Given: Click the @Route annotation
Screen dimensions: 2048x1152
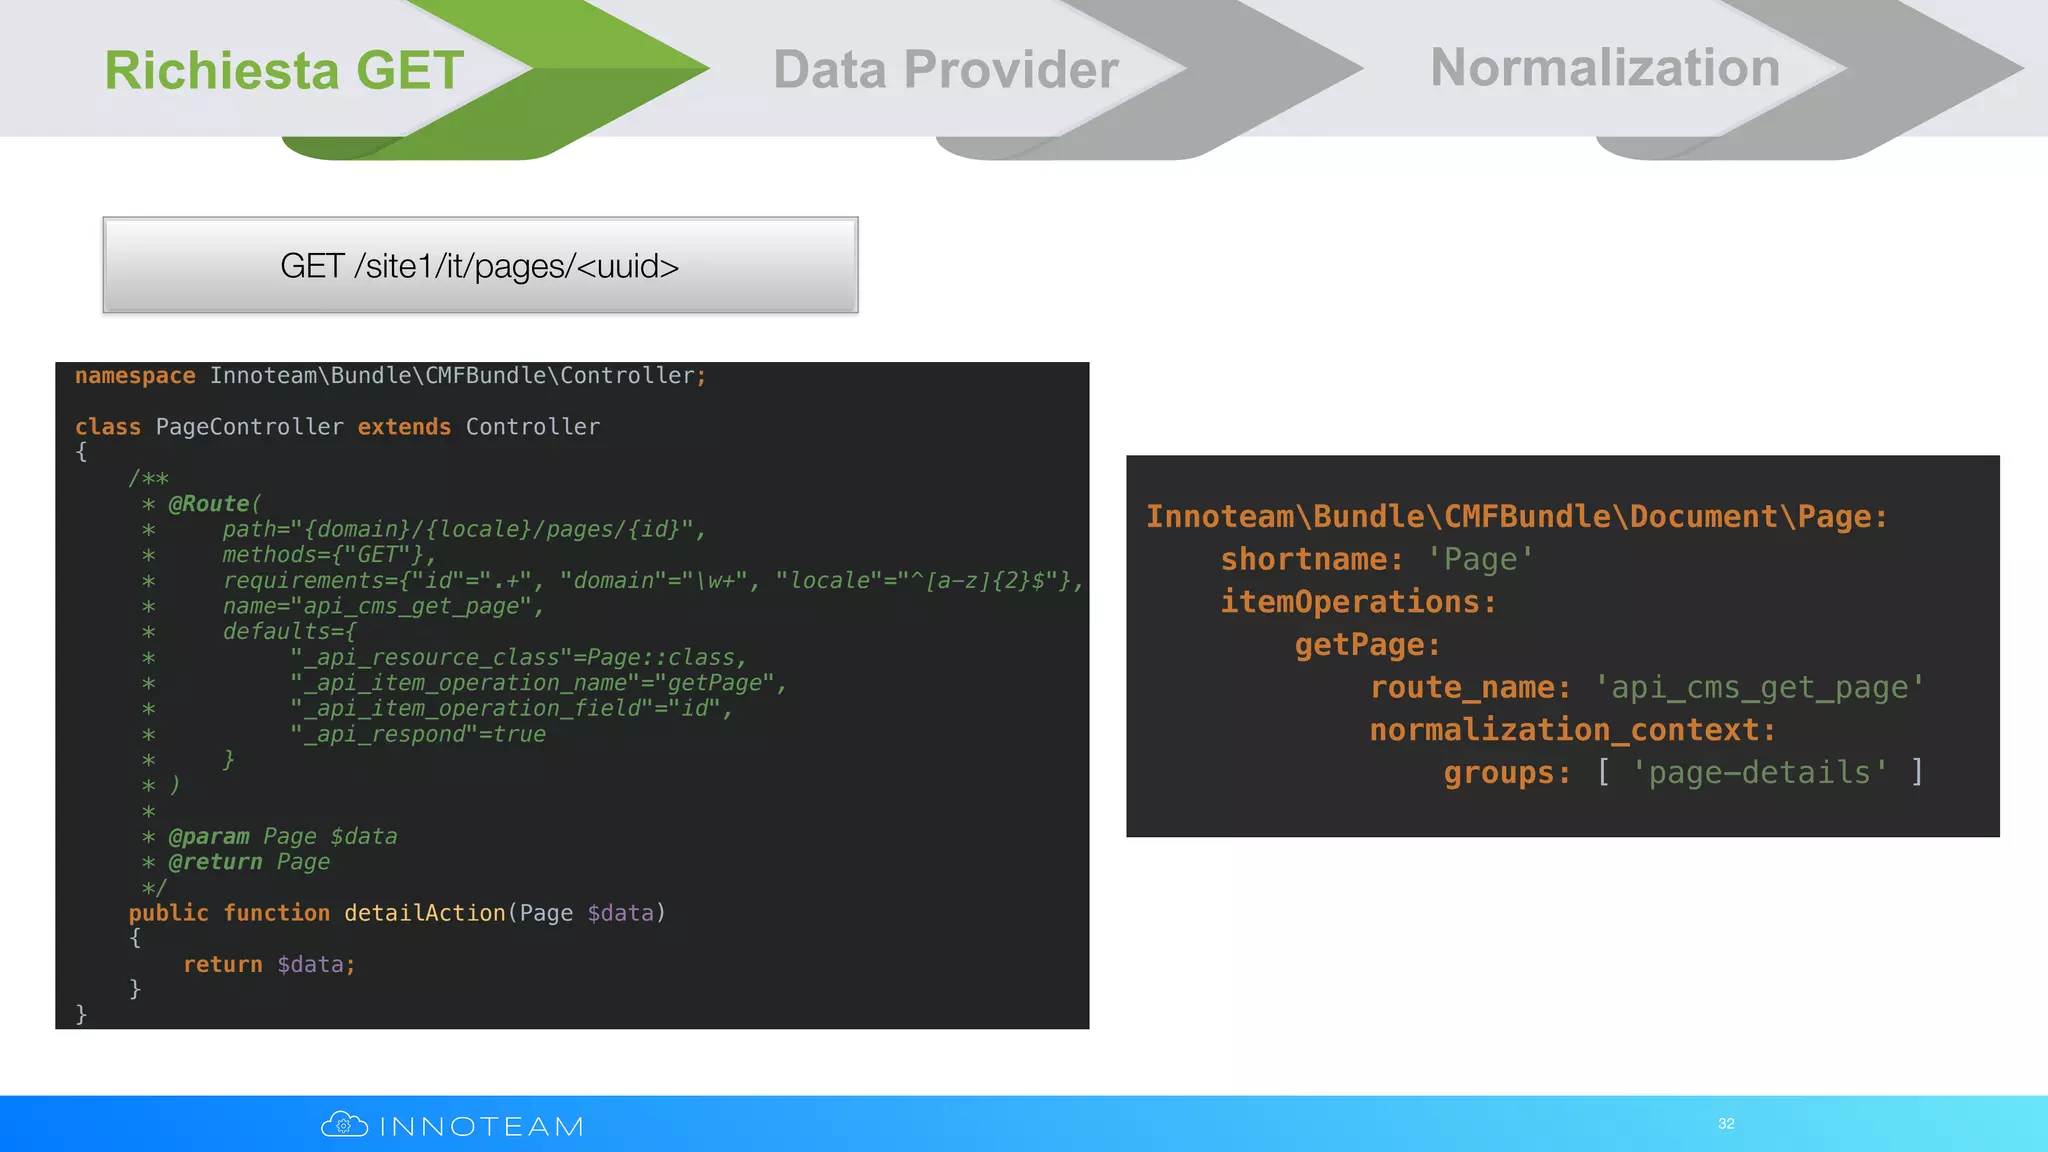Looking at the screenshot, I should pos(214,504).
